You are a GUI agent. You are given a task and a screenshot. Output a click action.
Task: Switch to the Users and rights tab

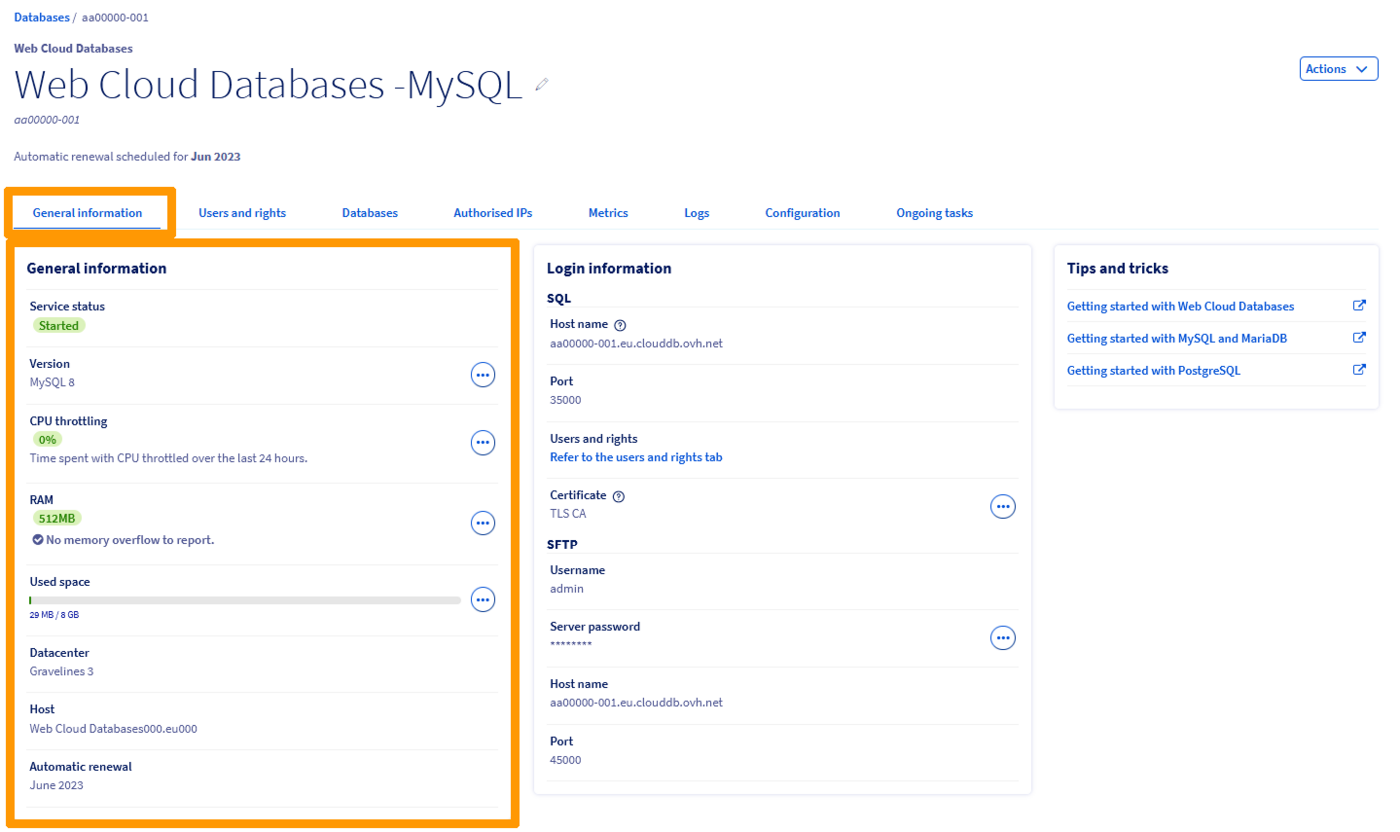242,213
